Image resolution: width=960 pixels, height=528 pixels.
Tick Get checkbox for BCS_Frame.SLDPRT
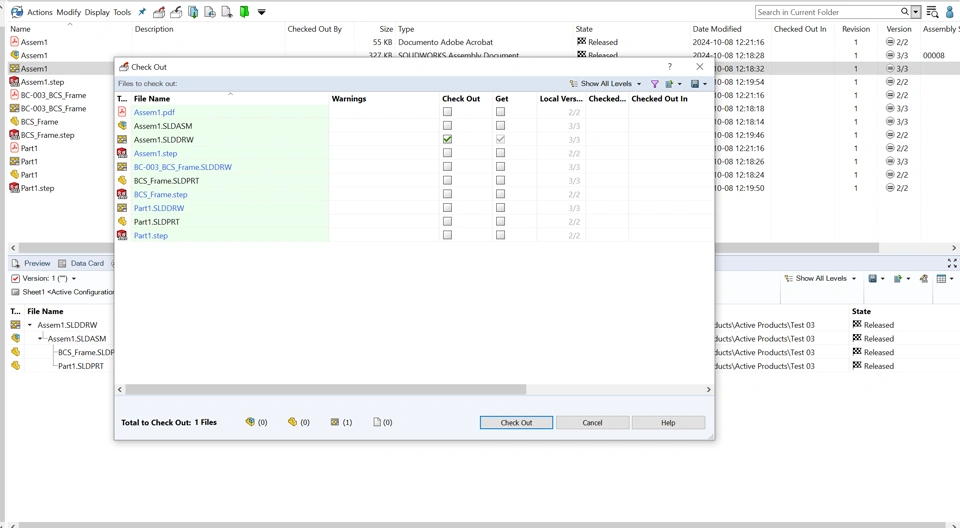pos(501,181)
